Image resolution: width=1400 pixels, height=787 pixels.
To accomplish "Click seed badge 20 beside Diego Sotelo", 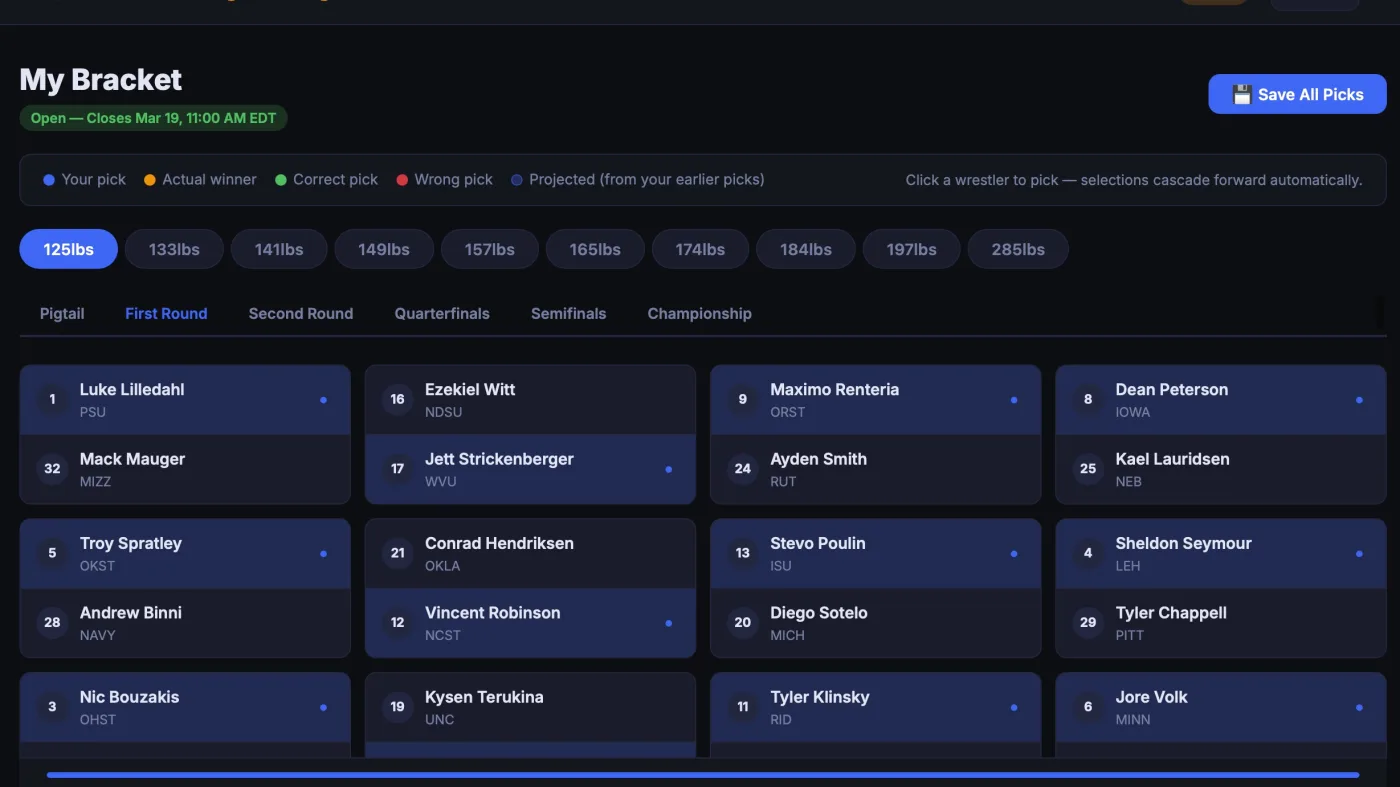I will pos(742,623).
